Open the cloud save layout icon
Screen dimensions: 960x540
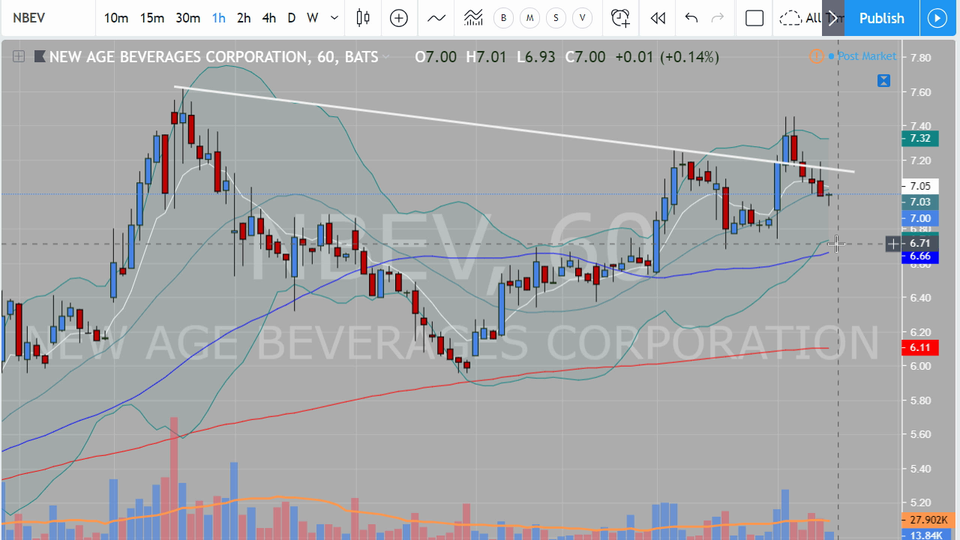(790, 18)
